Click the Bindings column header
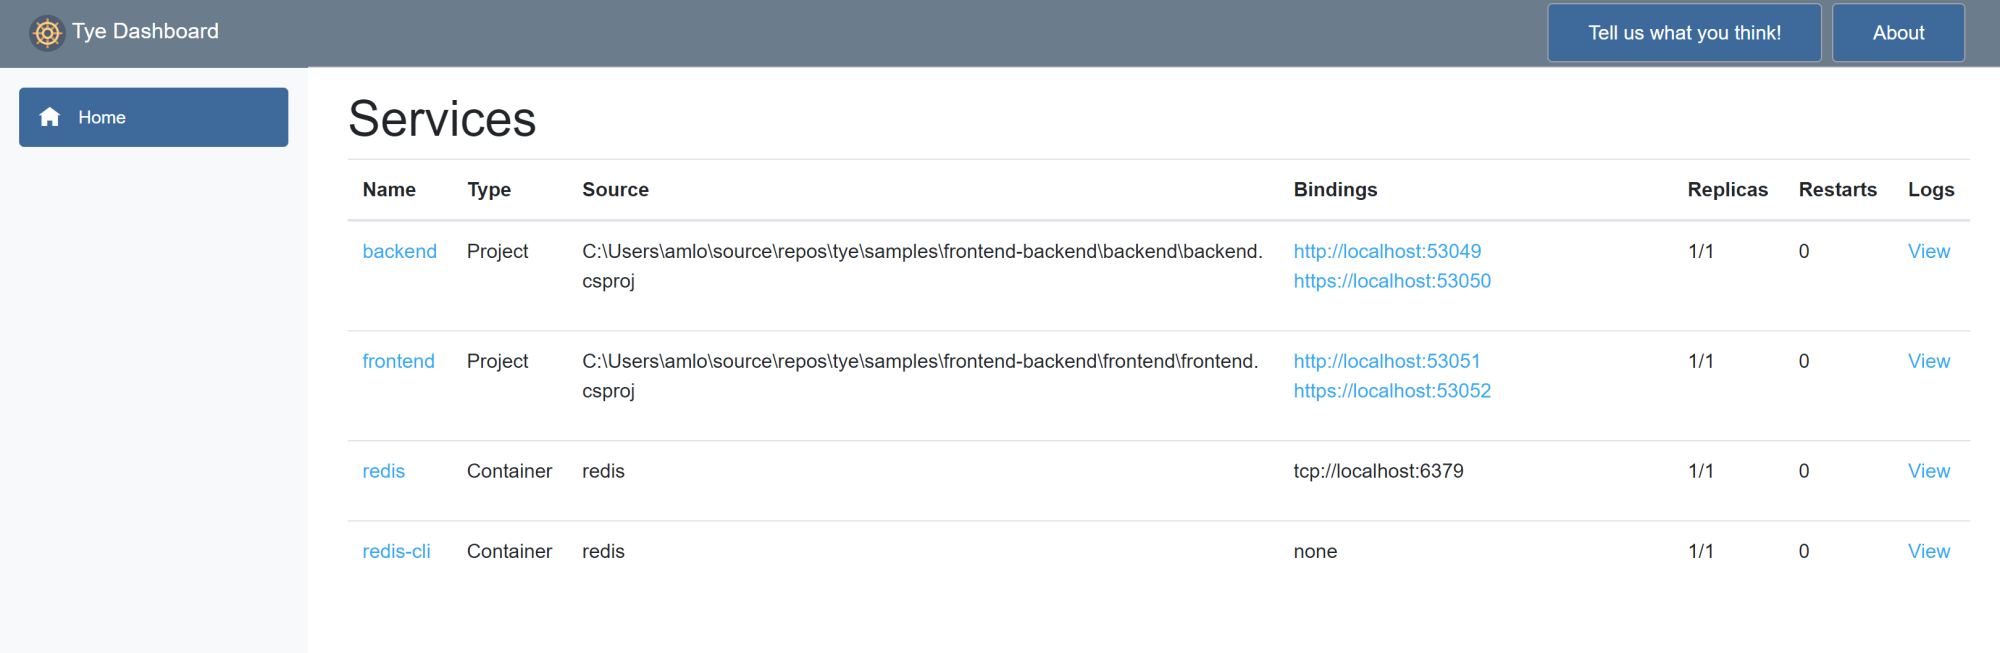The image size is (2000, 653). pos(1335,190)
